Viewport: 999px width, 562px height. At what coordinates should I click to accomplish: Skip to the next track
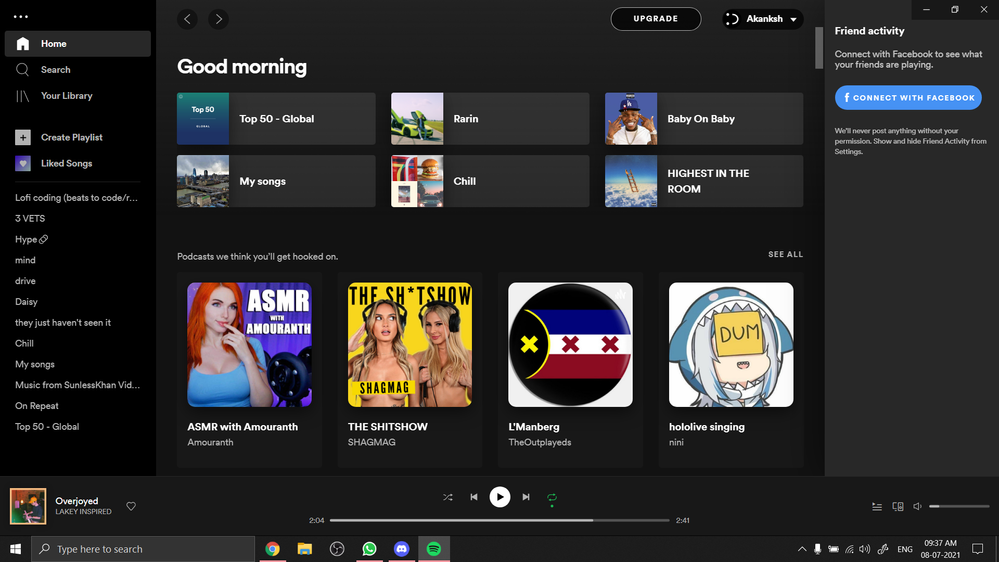click(x=526, y=497)
